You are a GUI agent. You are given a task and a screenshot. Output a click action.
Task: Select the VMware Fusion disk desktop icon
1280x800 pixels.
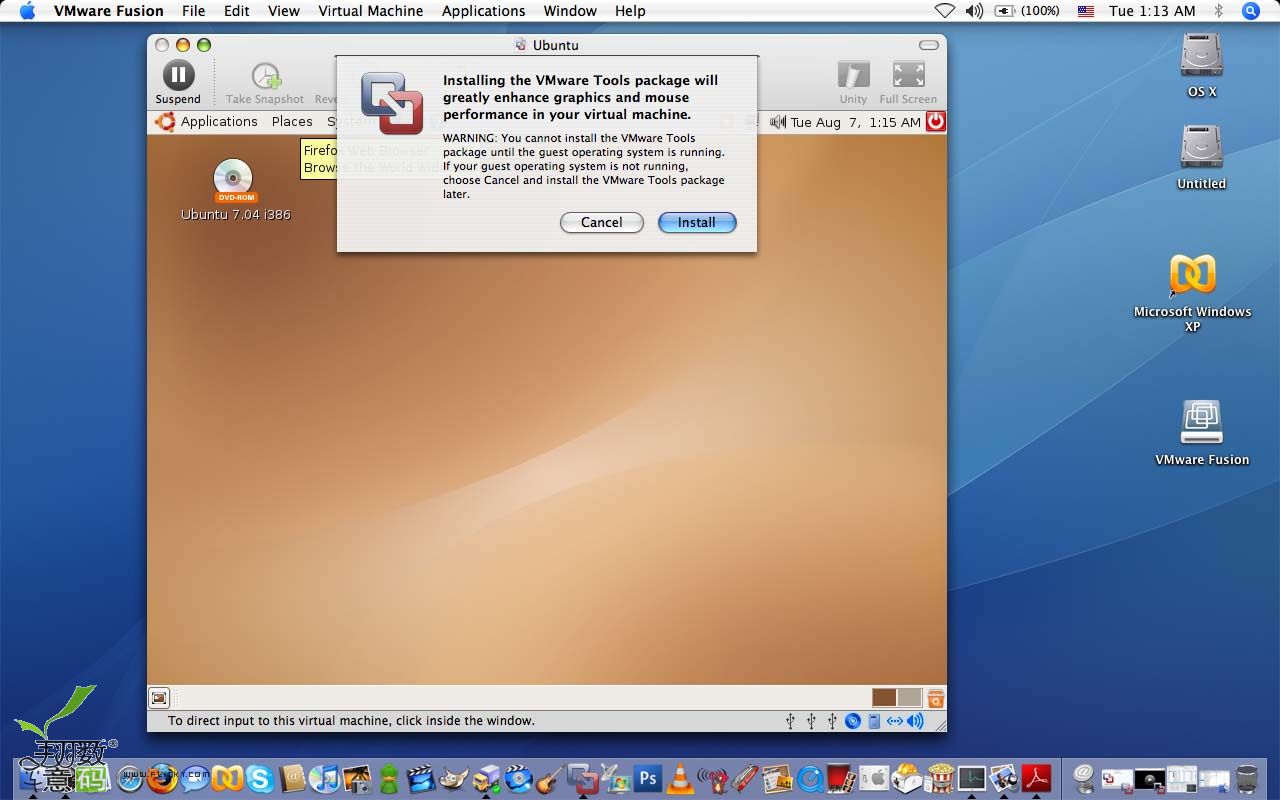pyautogui.click(x=1202, y=432)
